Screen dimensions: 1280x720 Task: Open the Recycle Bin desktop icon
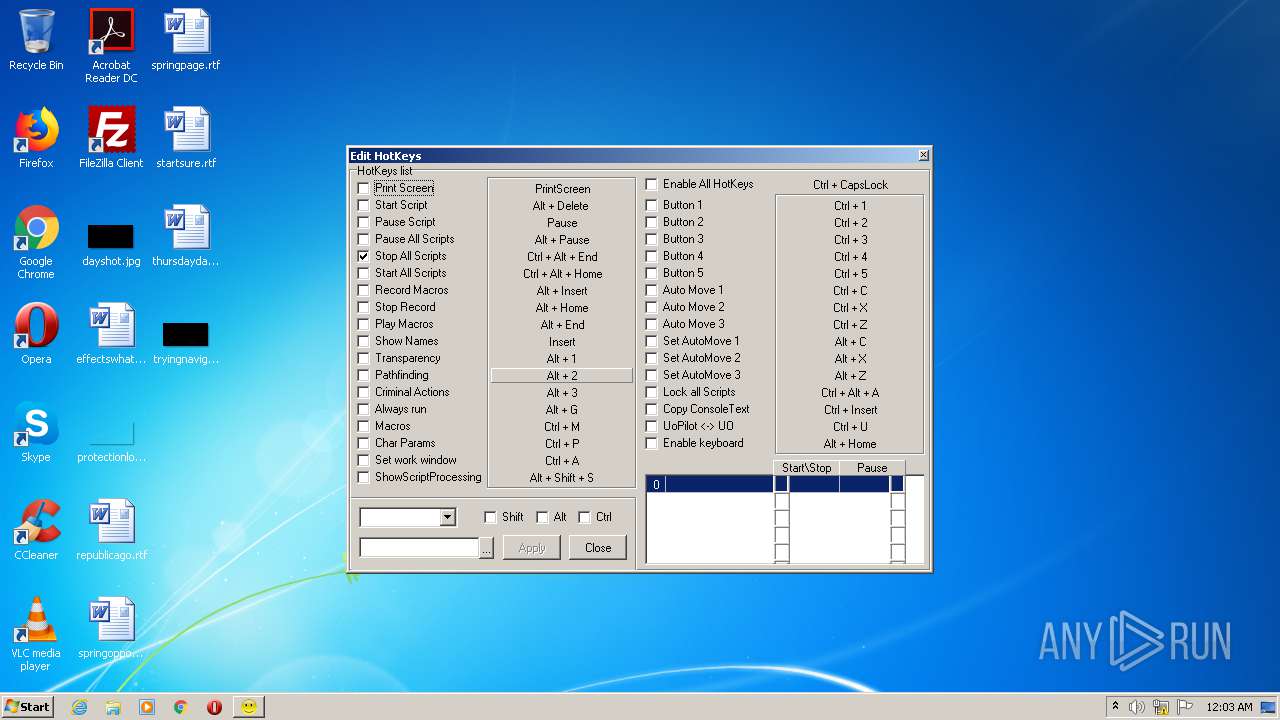coord(36,40)
